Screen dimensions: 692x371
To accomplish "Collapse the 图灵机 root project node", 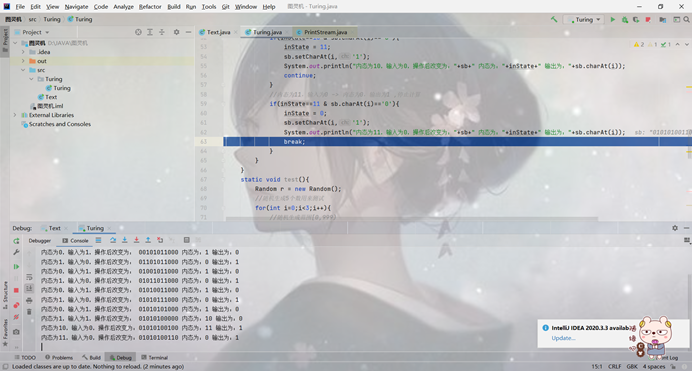I will (x=15, y=43).
